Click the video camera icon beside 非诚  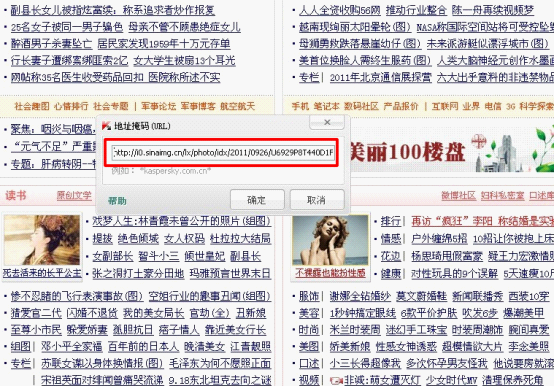pyautogui.click(x=336, y=381)
